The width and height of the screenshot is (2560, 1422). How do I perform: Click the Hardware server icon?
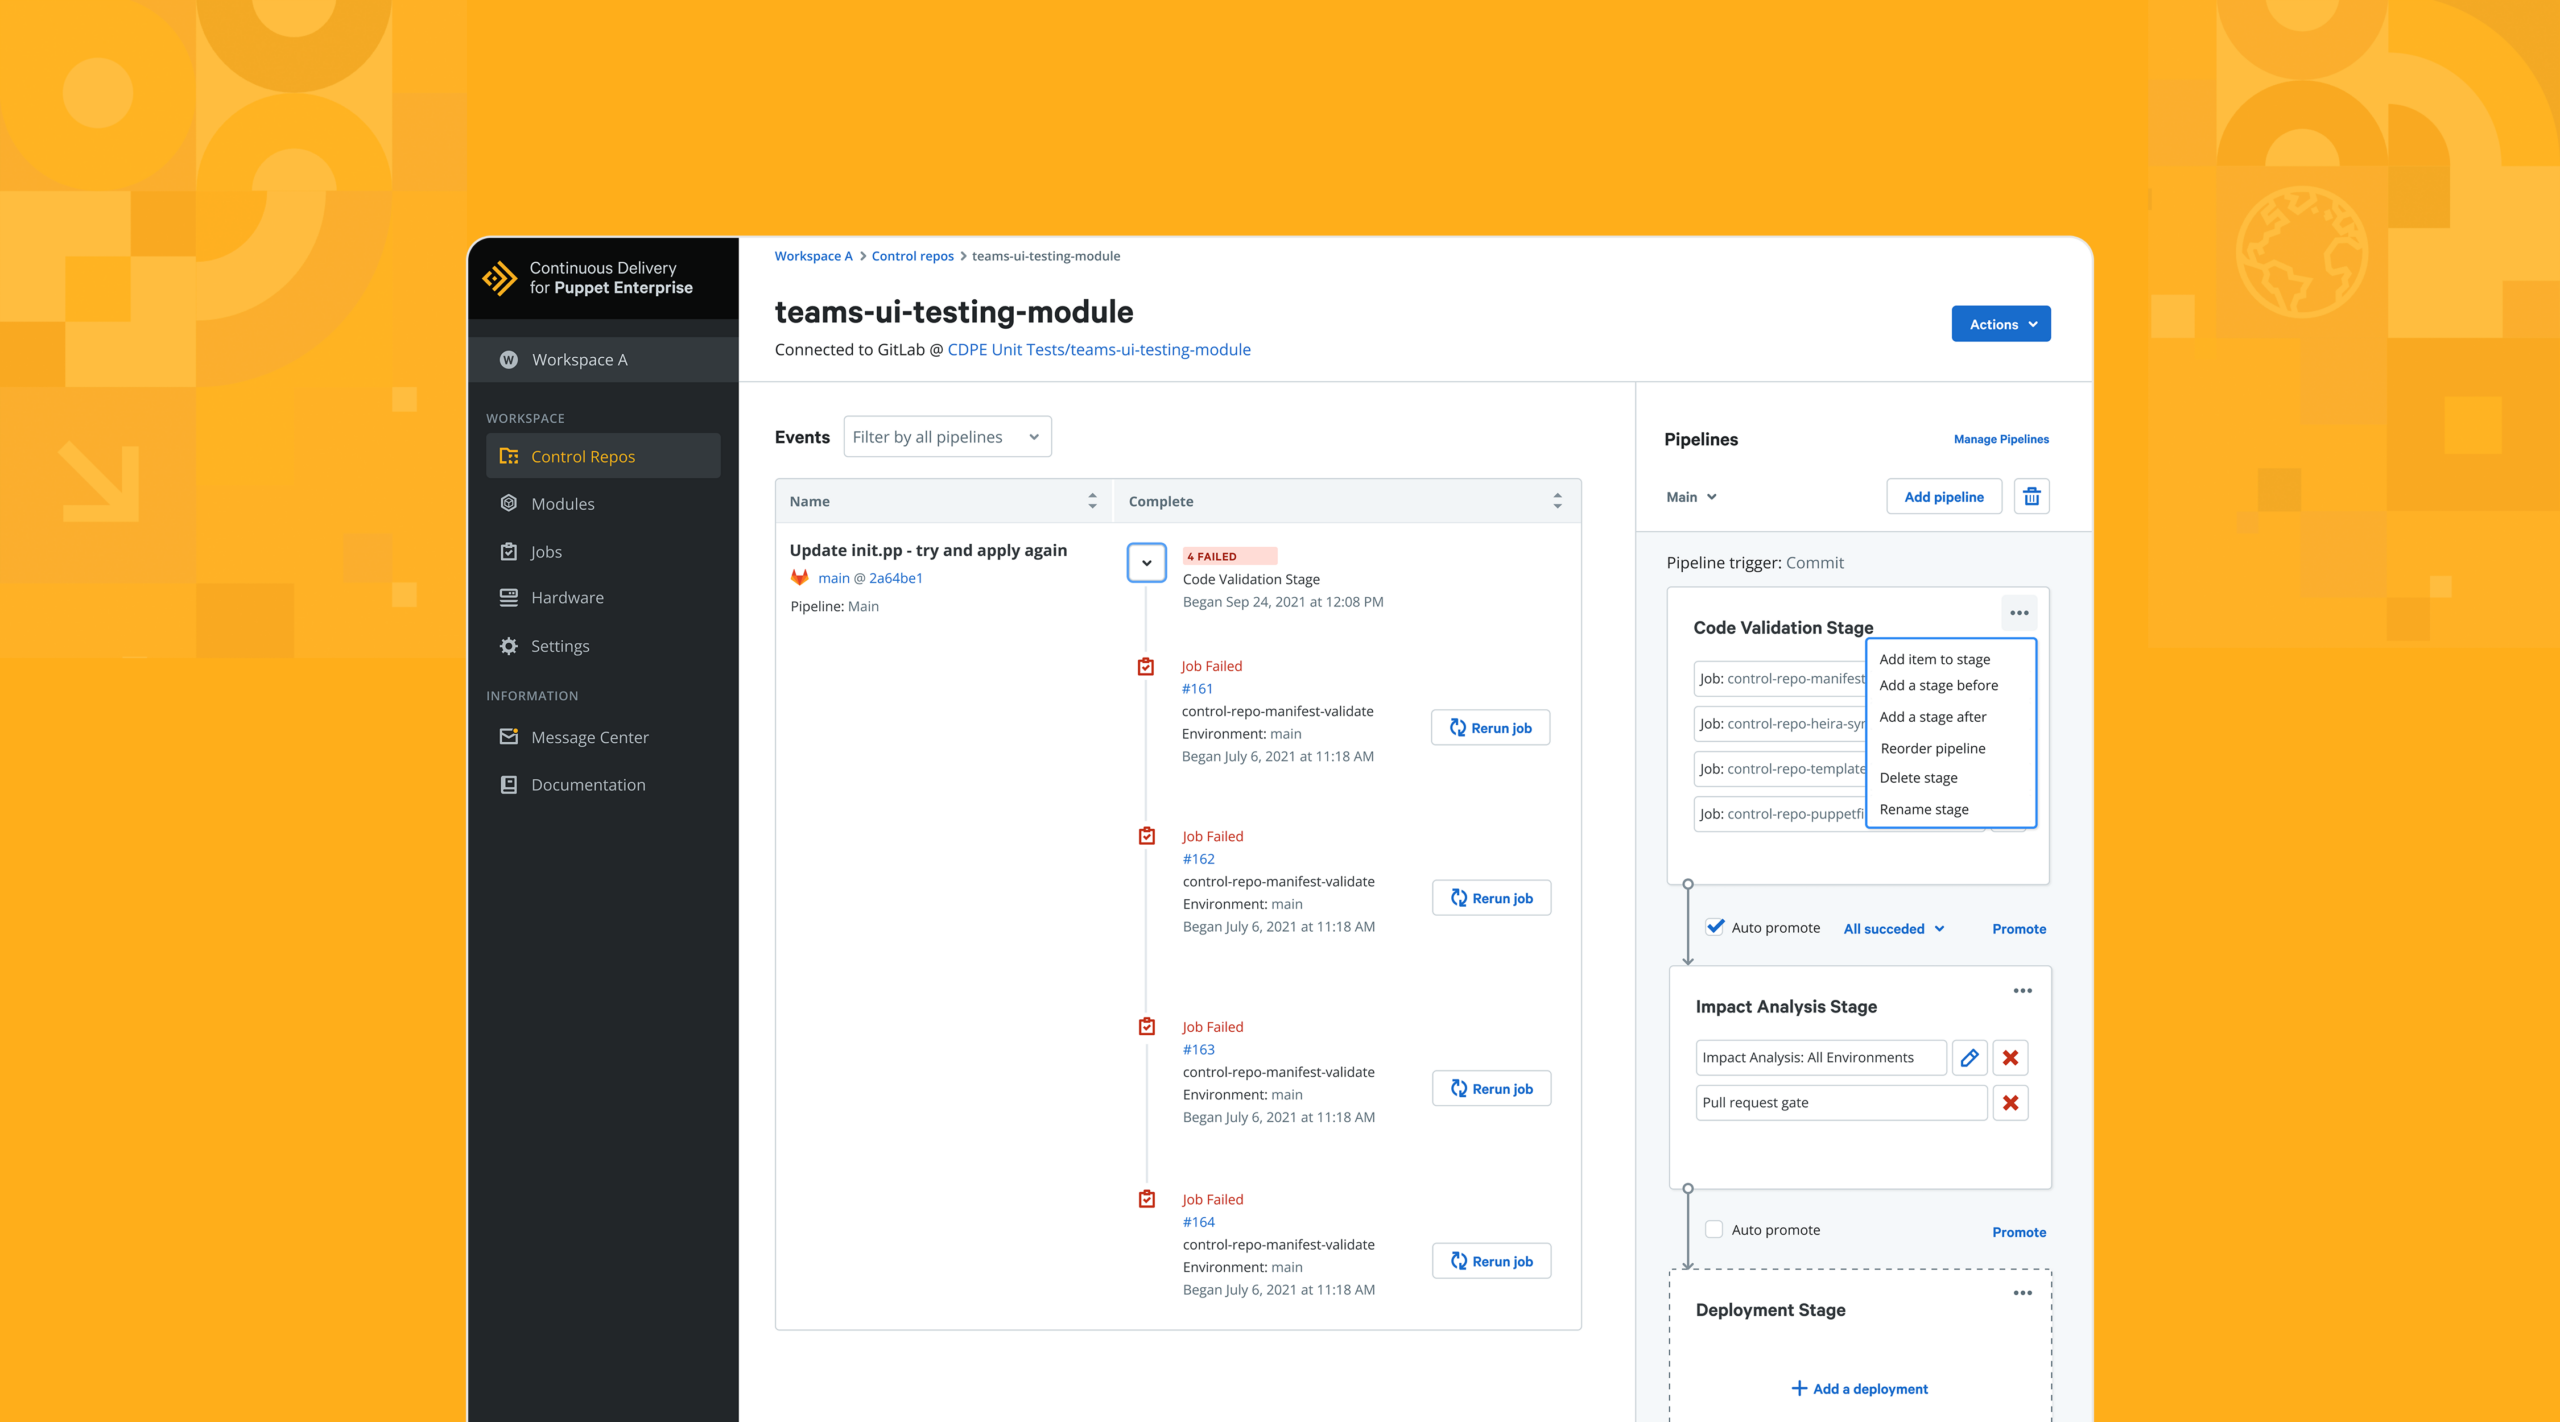[509, 598]
